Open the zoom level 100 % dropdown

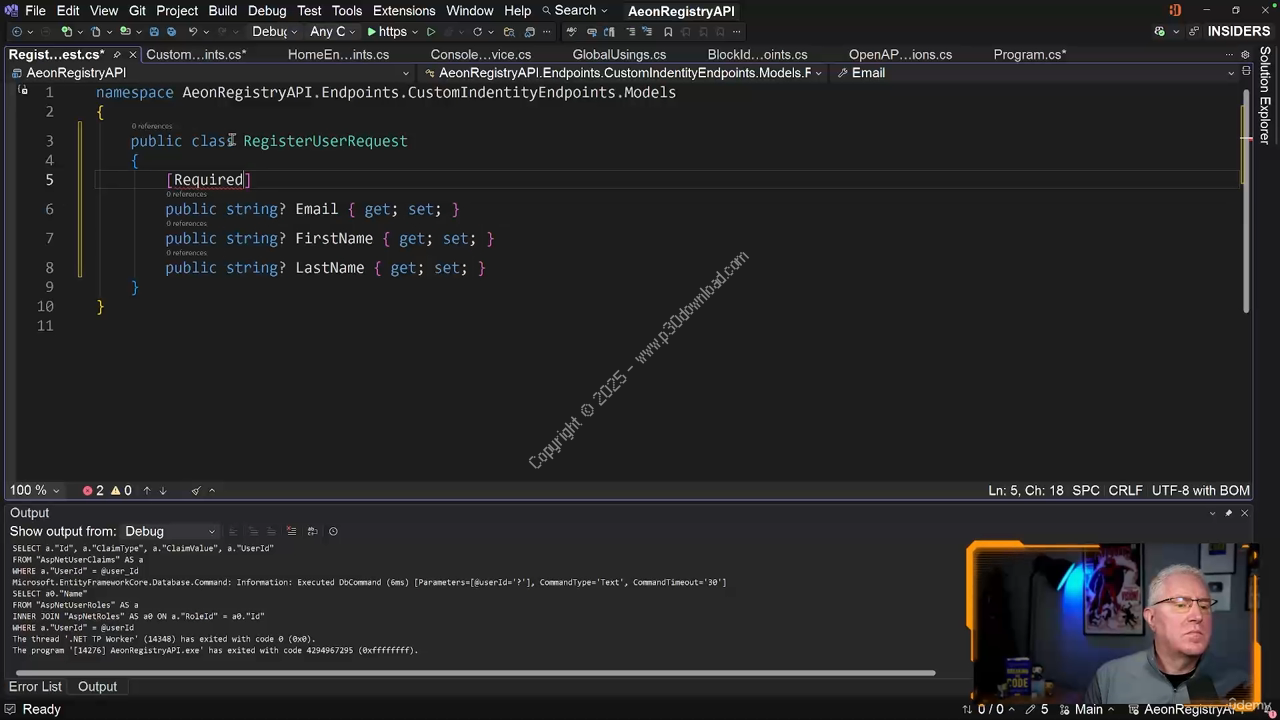pyautogui.click(x=35, y=490)
